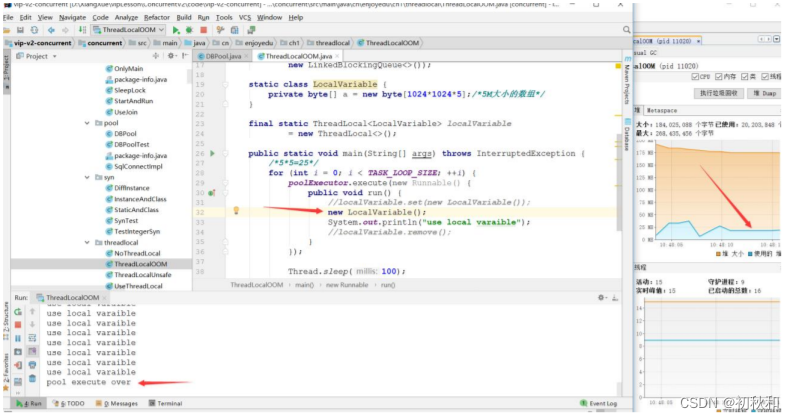Open the VisualVM tab list dropdown arrow
This screenshot has width=794, height=419.
point(776,39)
